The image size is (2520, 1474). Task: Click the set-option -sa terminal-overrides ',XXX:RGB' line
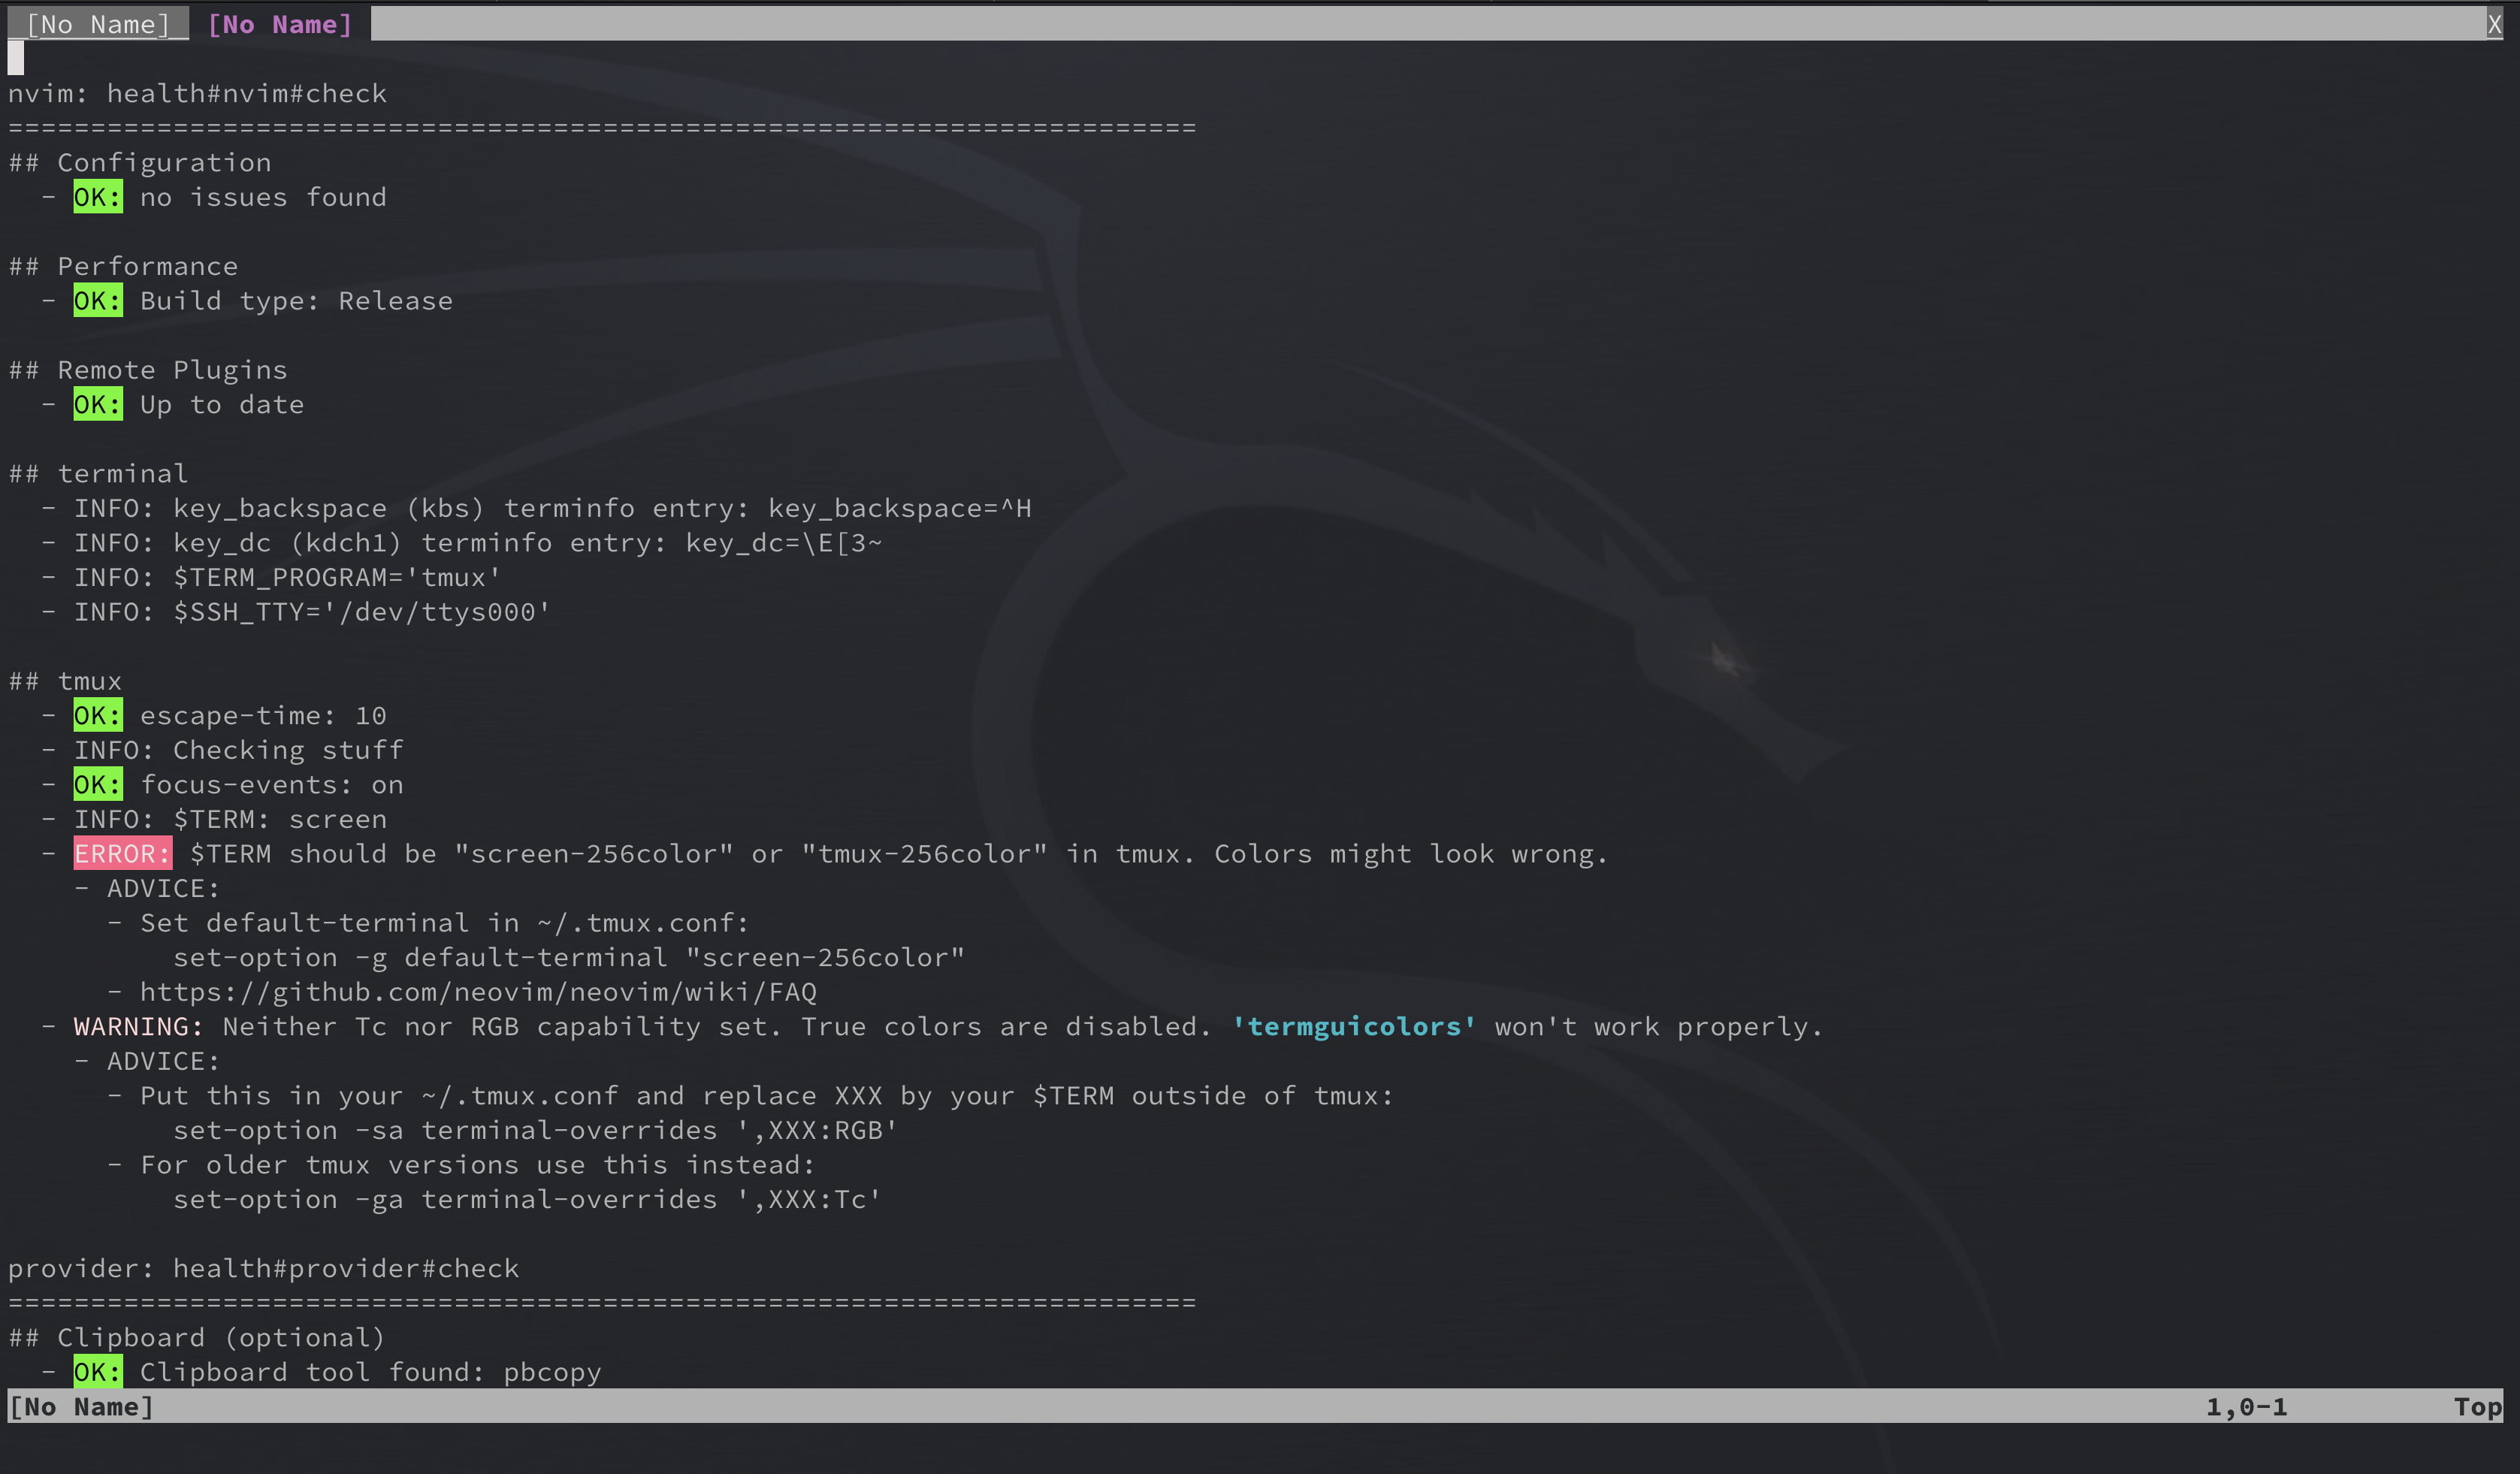pos(536,1130)
